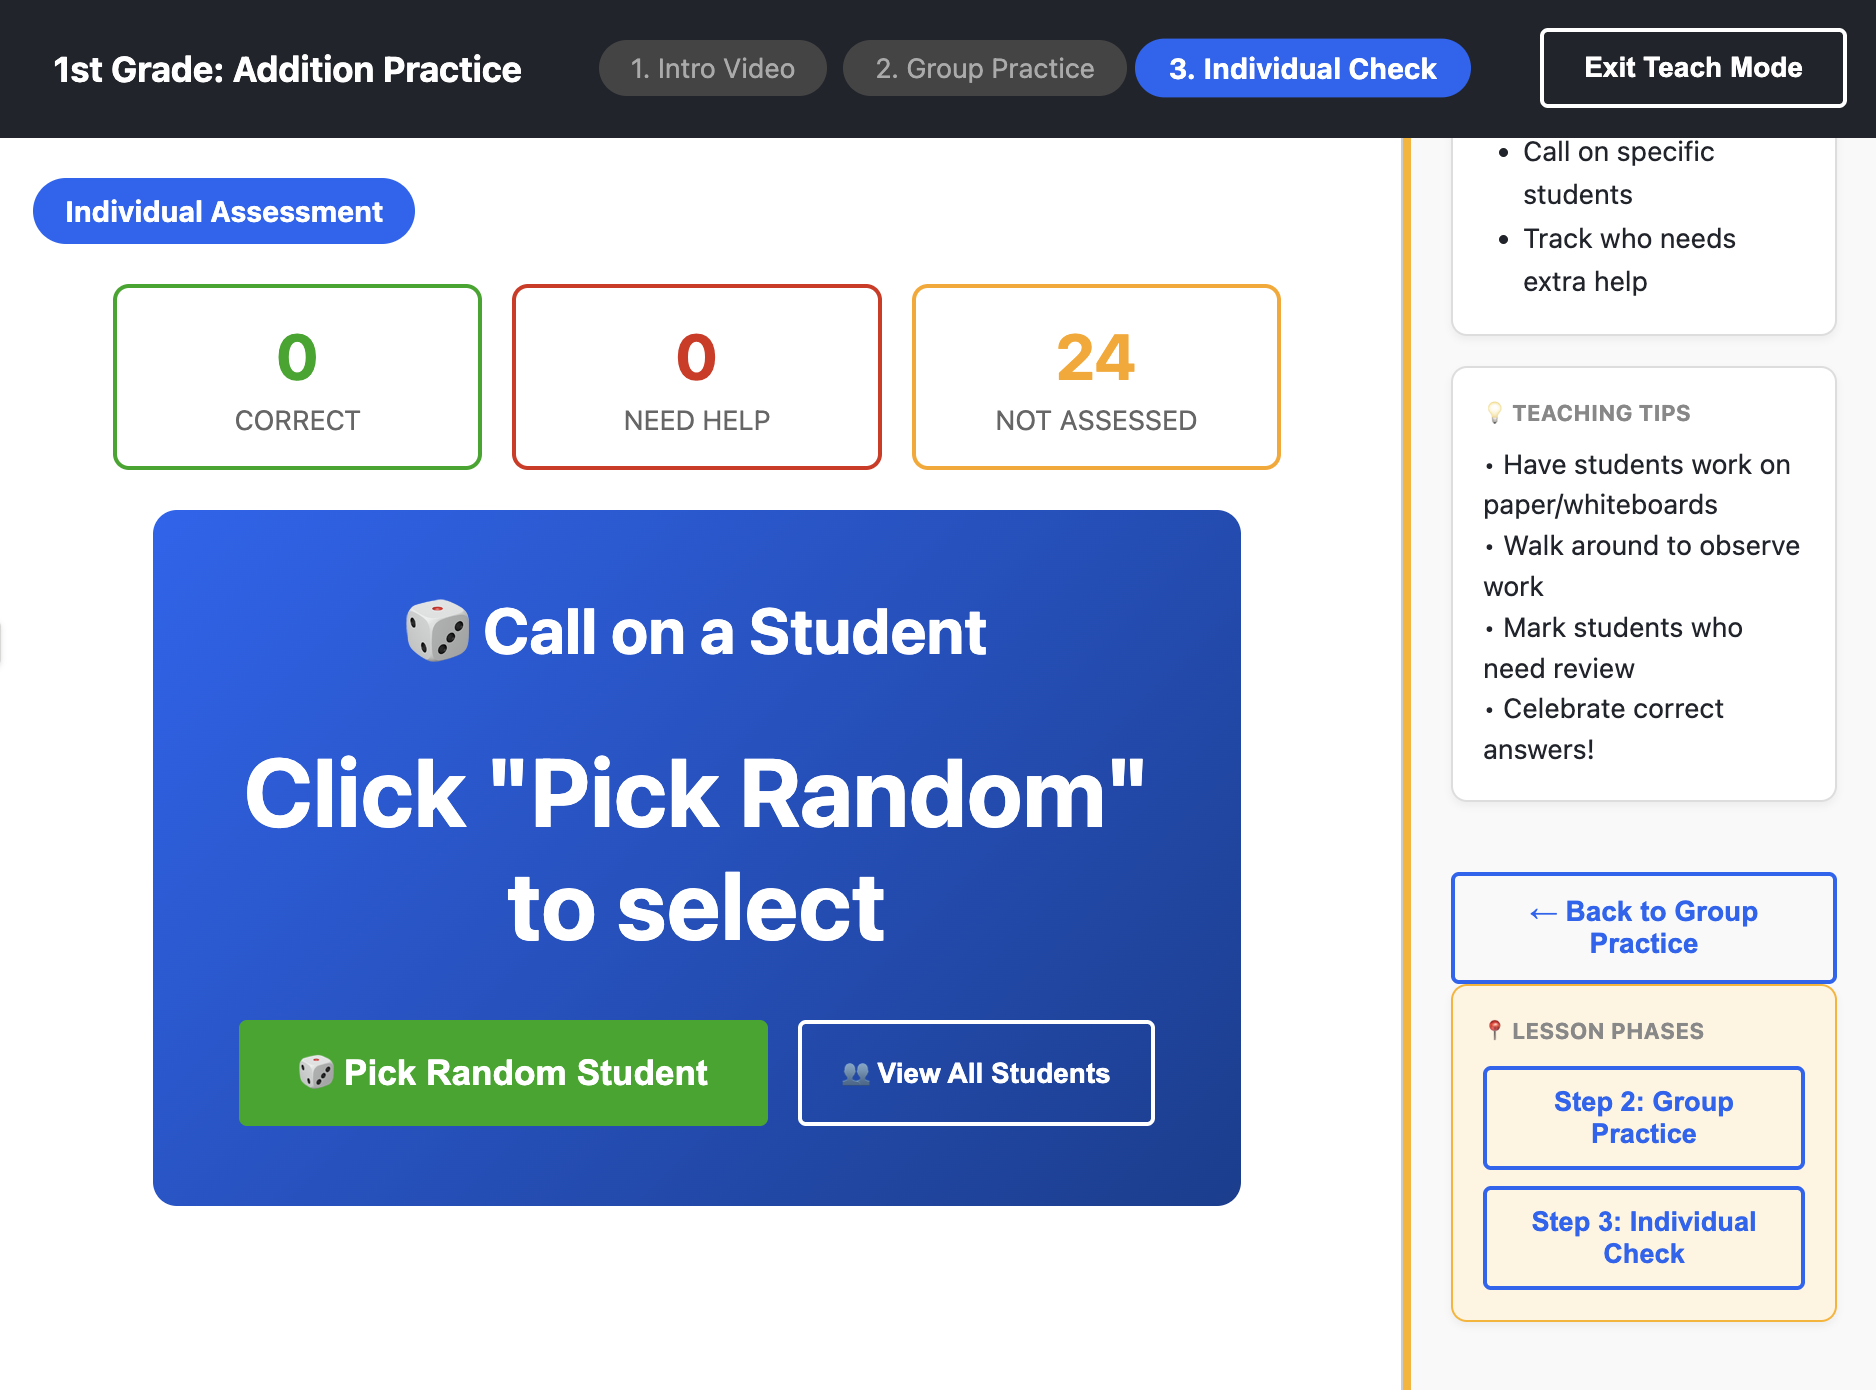Click the Not Assessed count card
The width and height of the screenshot is (1876, 1390).
1095,377
